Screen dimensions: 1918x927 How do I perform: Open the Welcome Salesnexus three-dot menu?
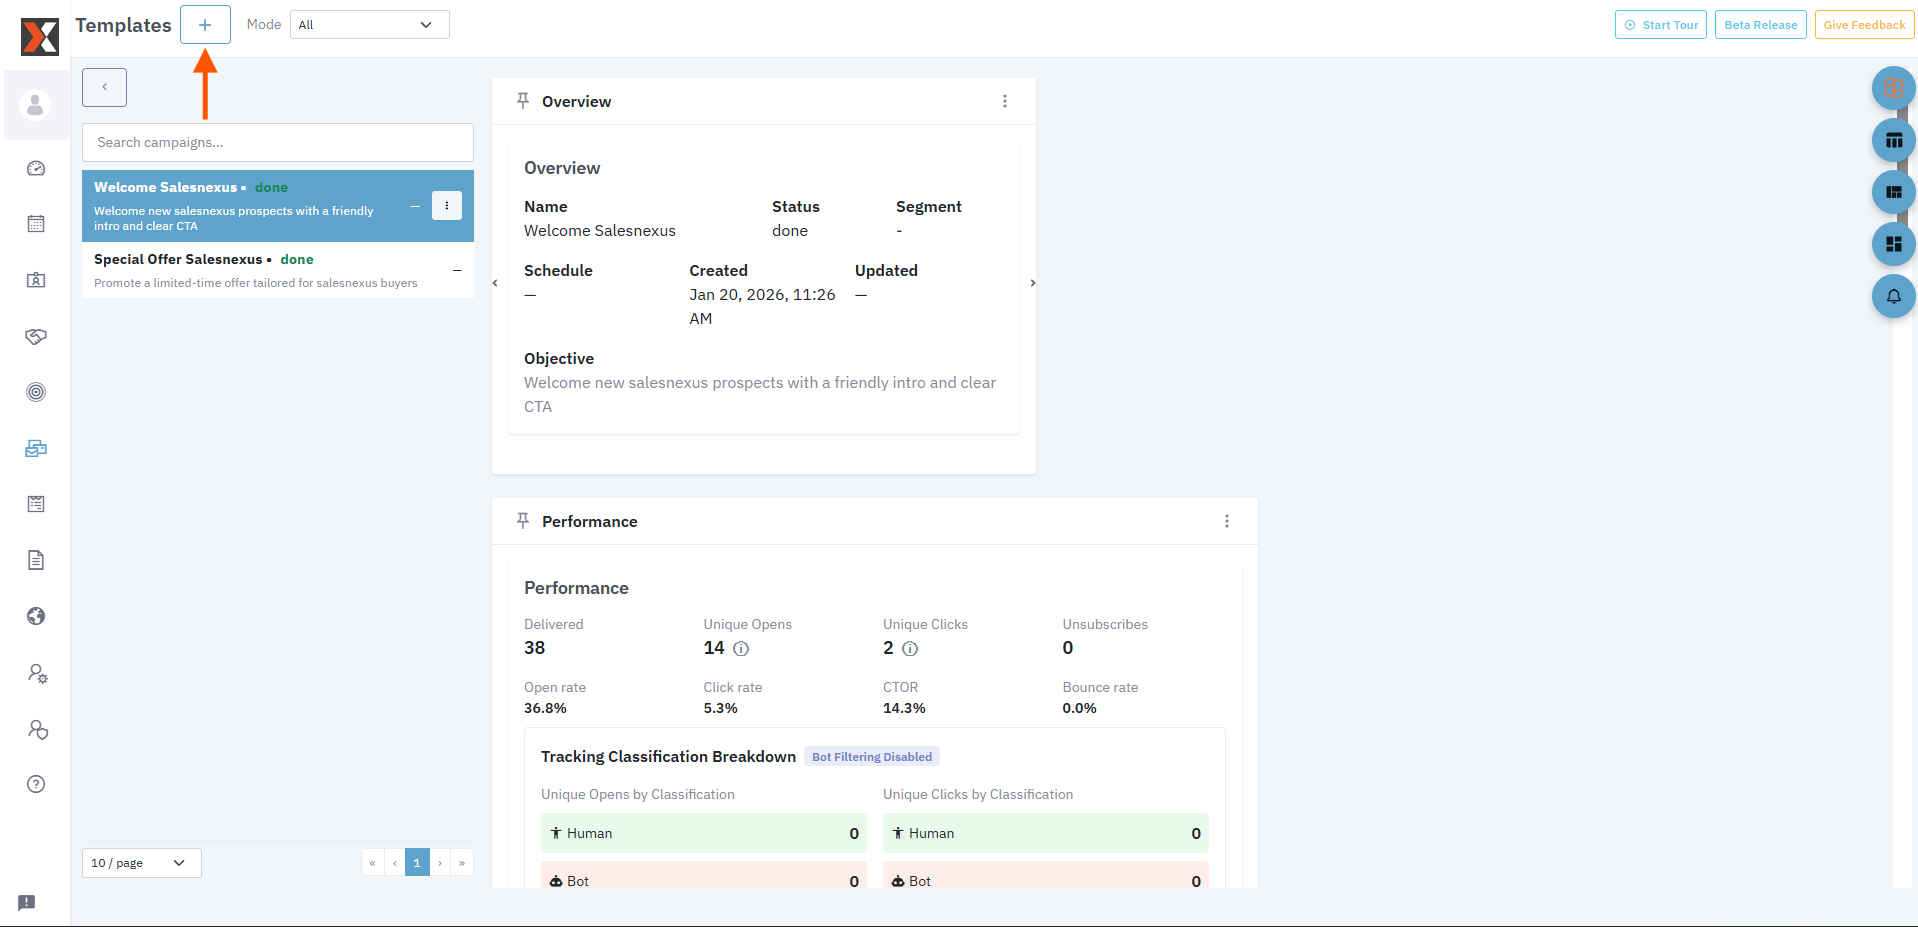(x=446, y=205)
